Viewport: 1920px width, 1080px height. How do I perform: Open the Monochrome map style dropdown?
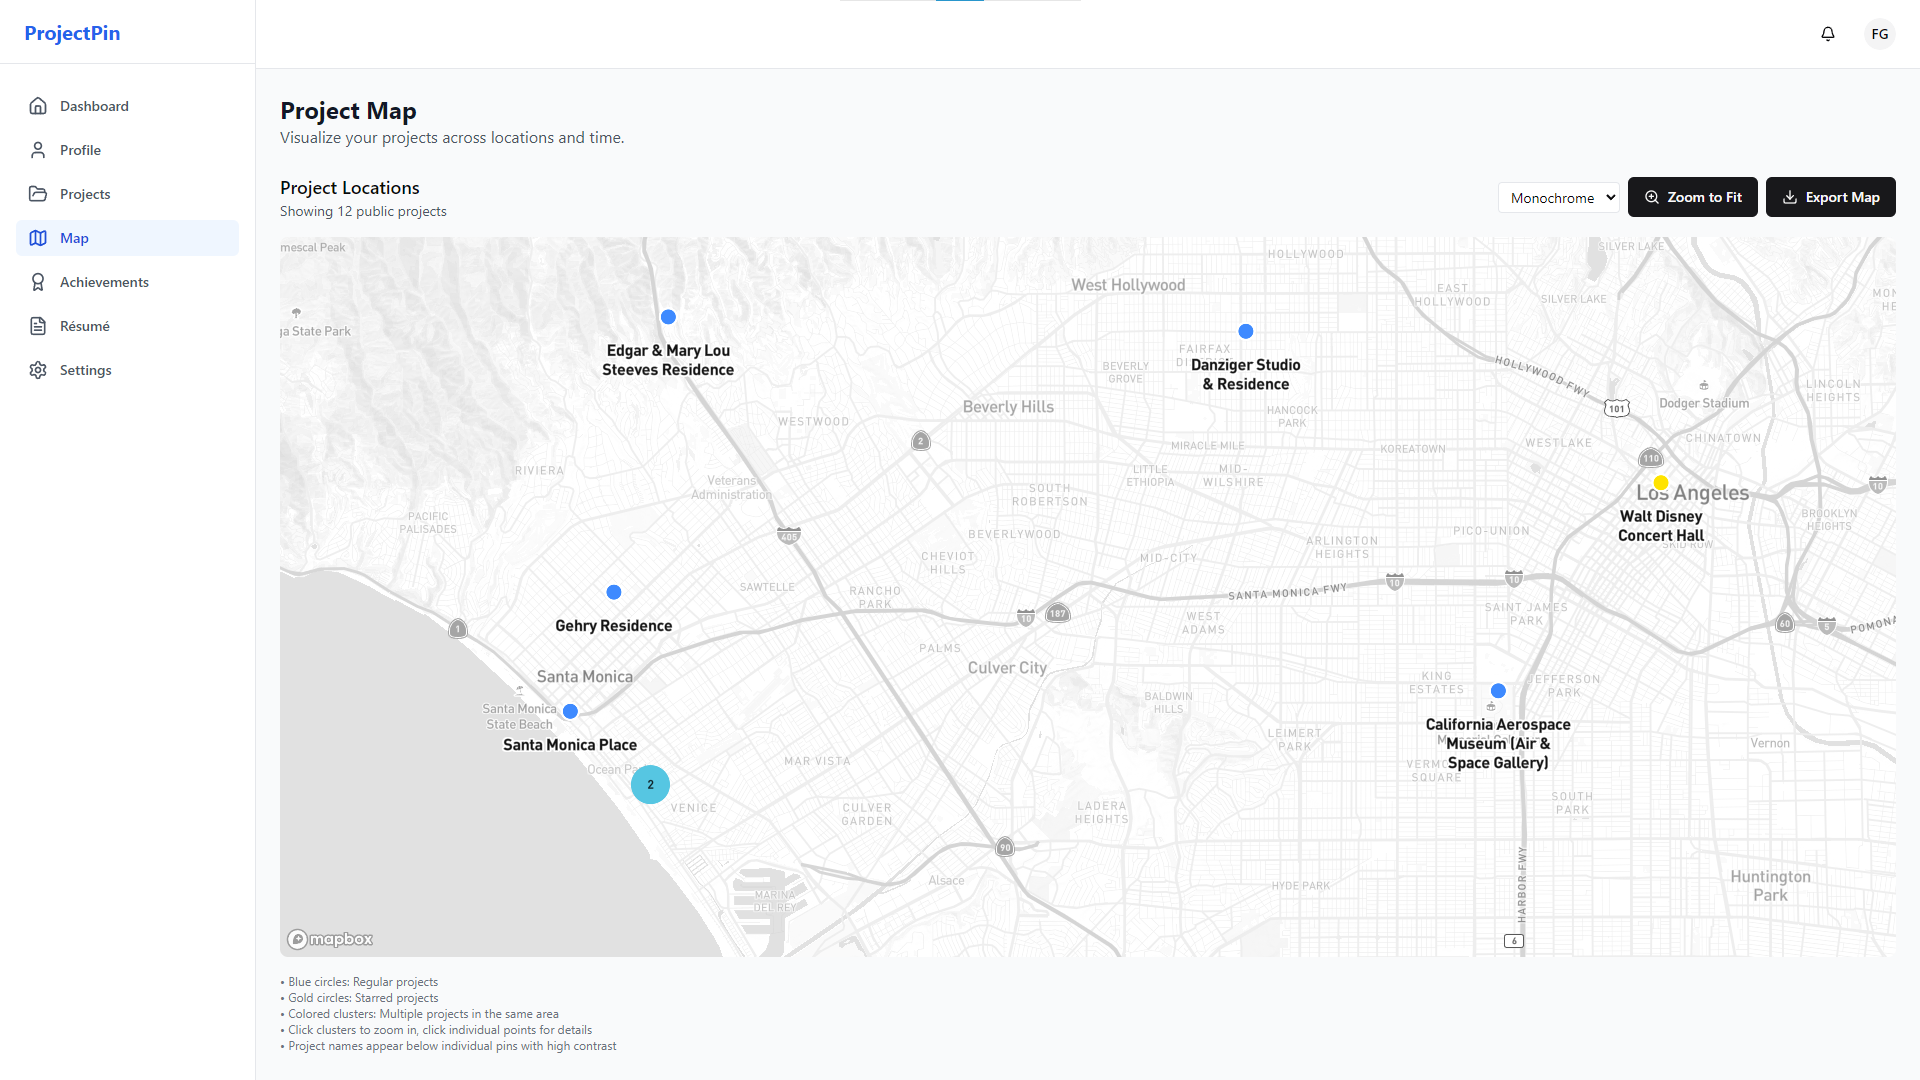(x=1559, y=198)
